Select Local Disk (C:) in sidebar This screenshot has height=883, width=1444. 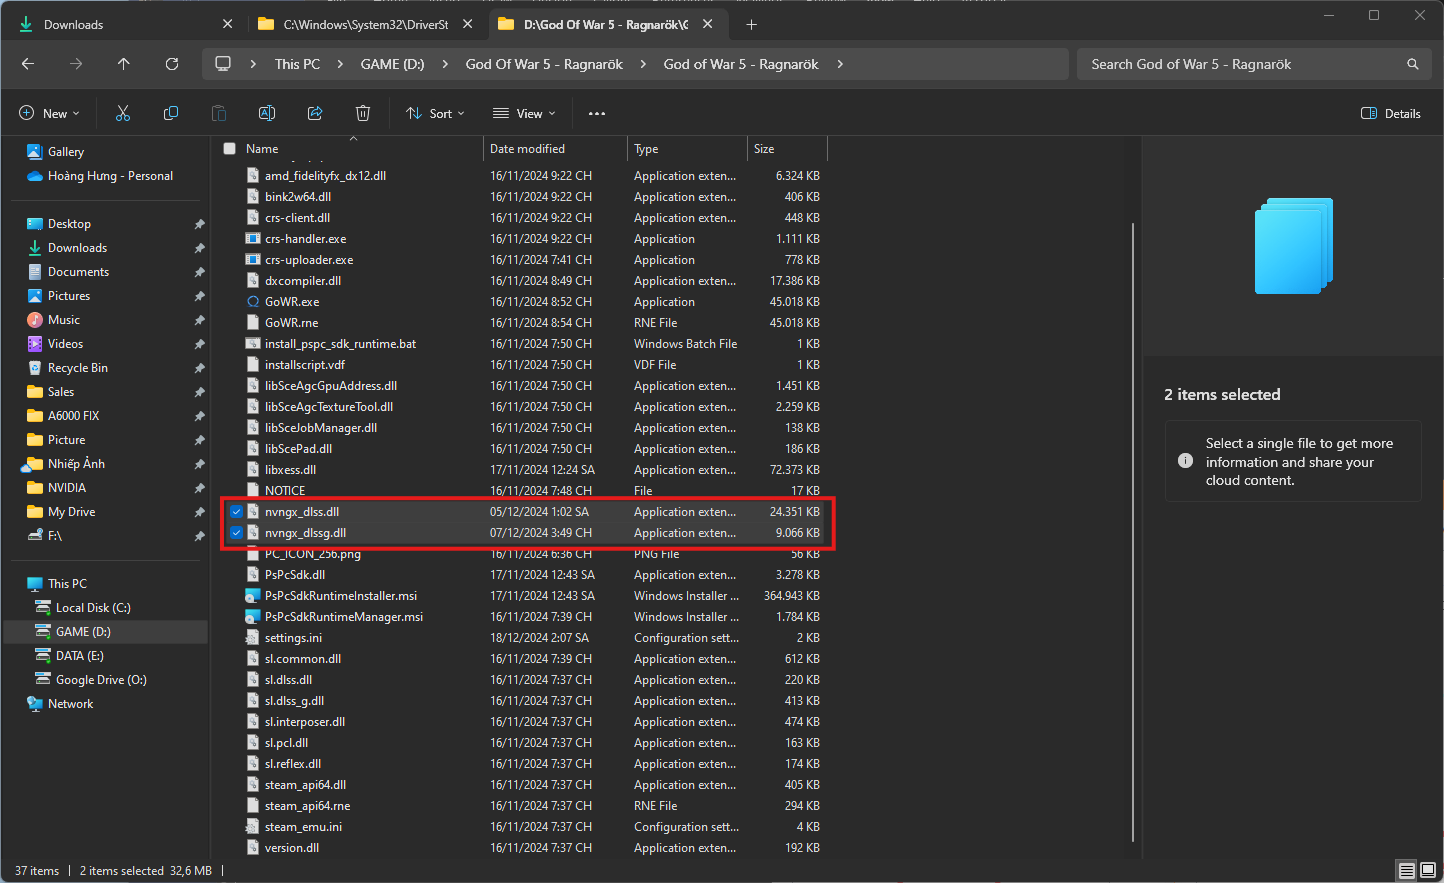93,608
